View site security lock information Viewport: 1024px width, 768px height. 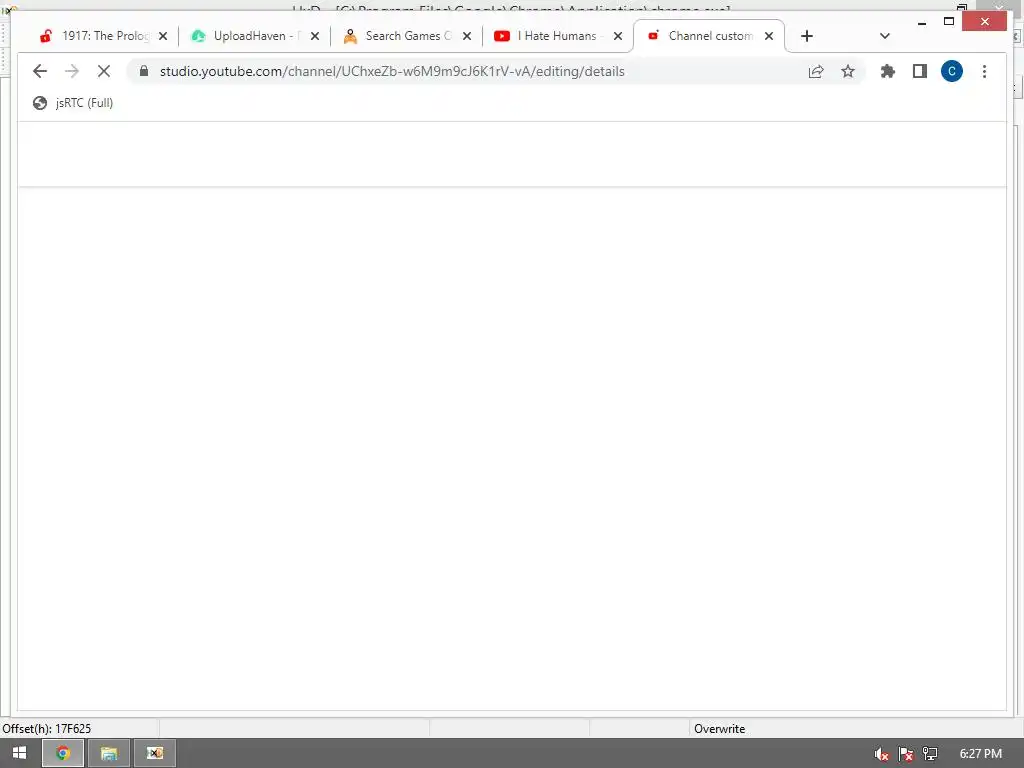[144, 71]
